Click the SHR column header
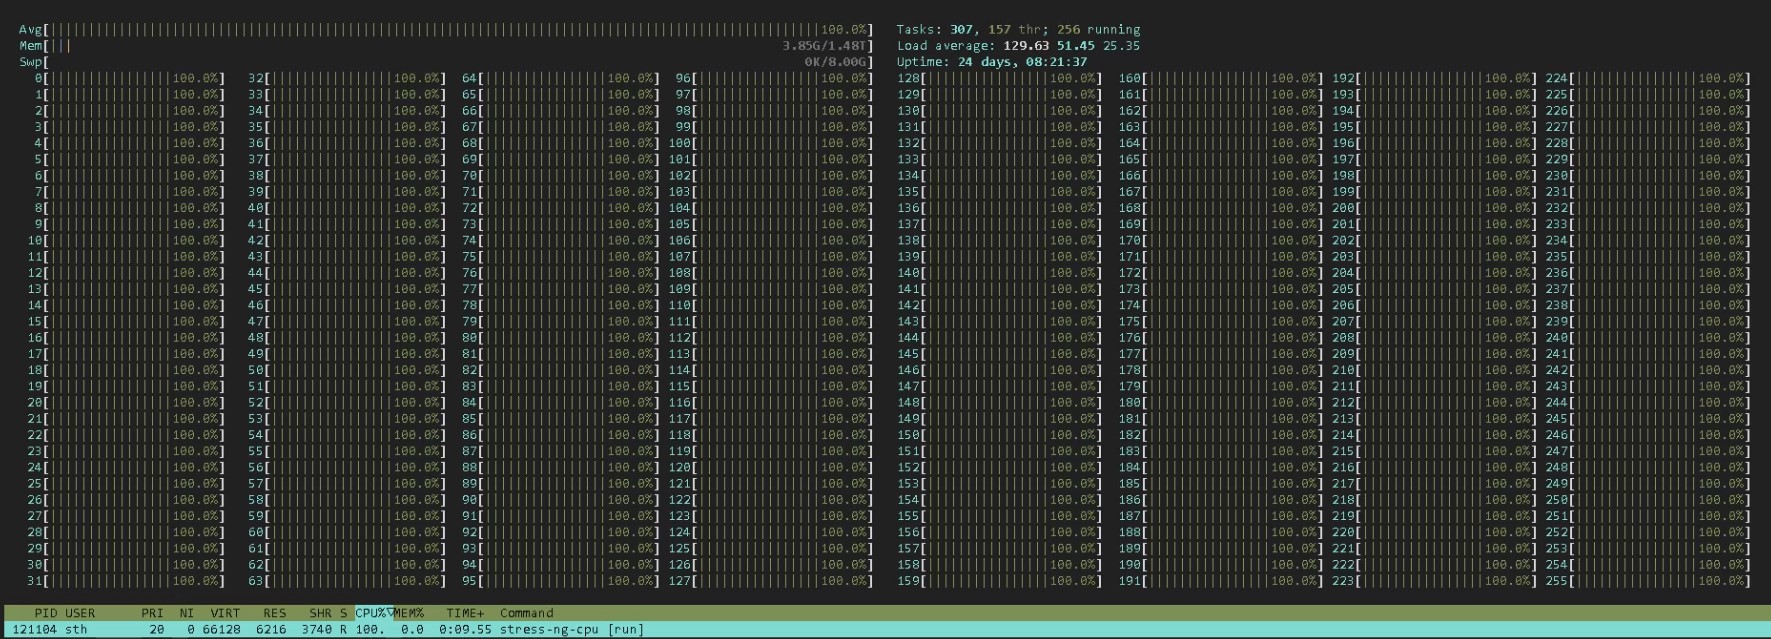1771x639 pixels. tap(320, 613)
